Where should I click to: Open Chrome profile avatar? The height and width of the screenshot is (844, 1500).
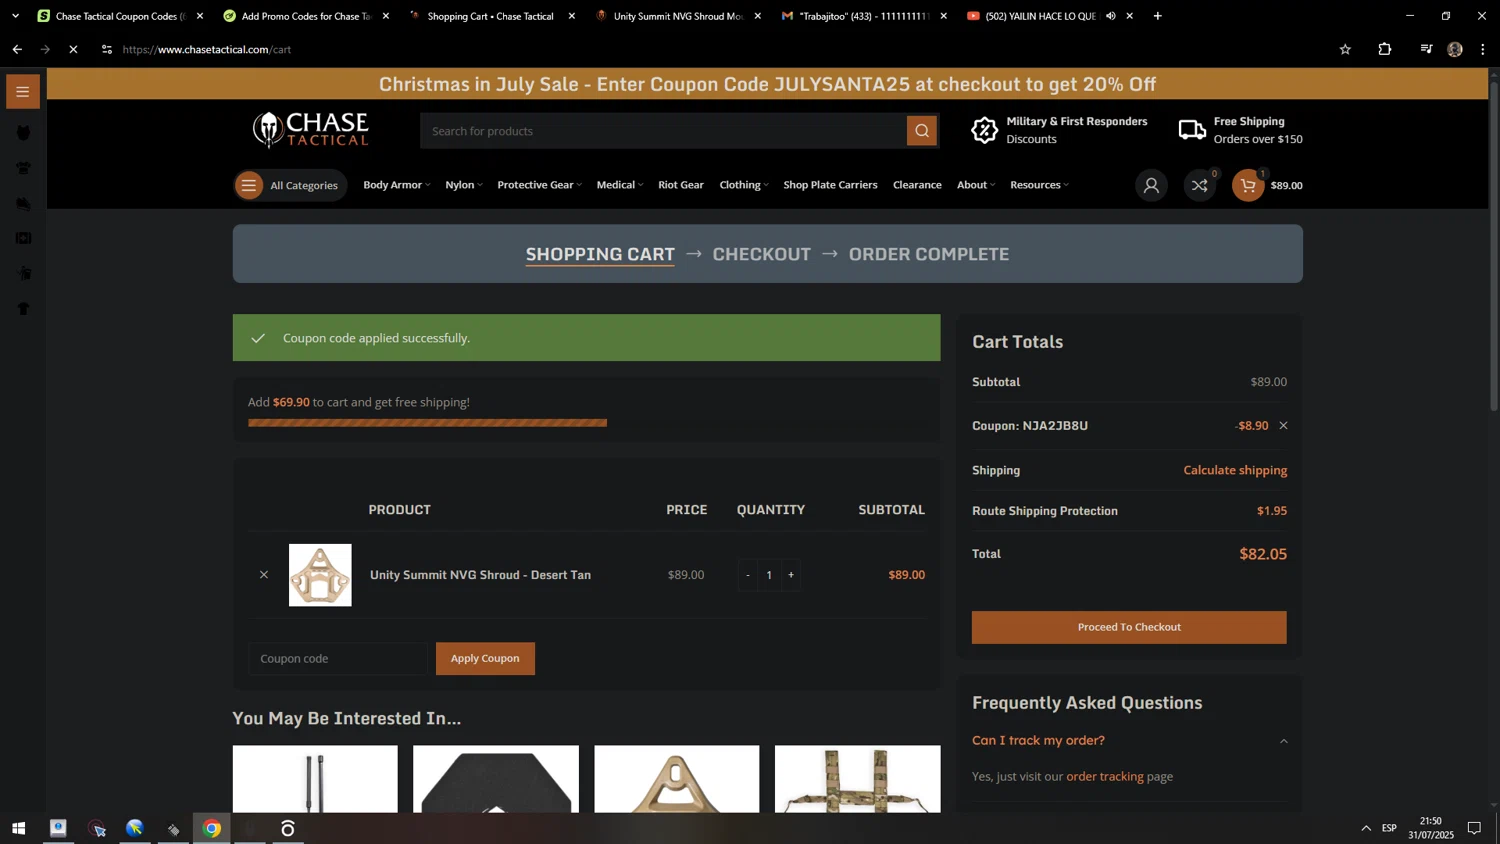pyautogui.click(x=1455, y=49)
